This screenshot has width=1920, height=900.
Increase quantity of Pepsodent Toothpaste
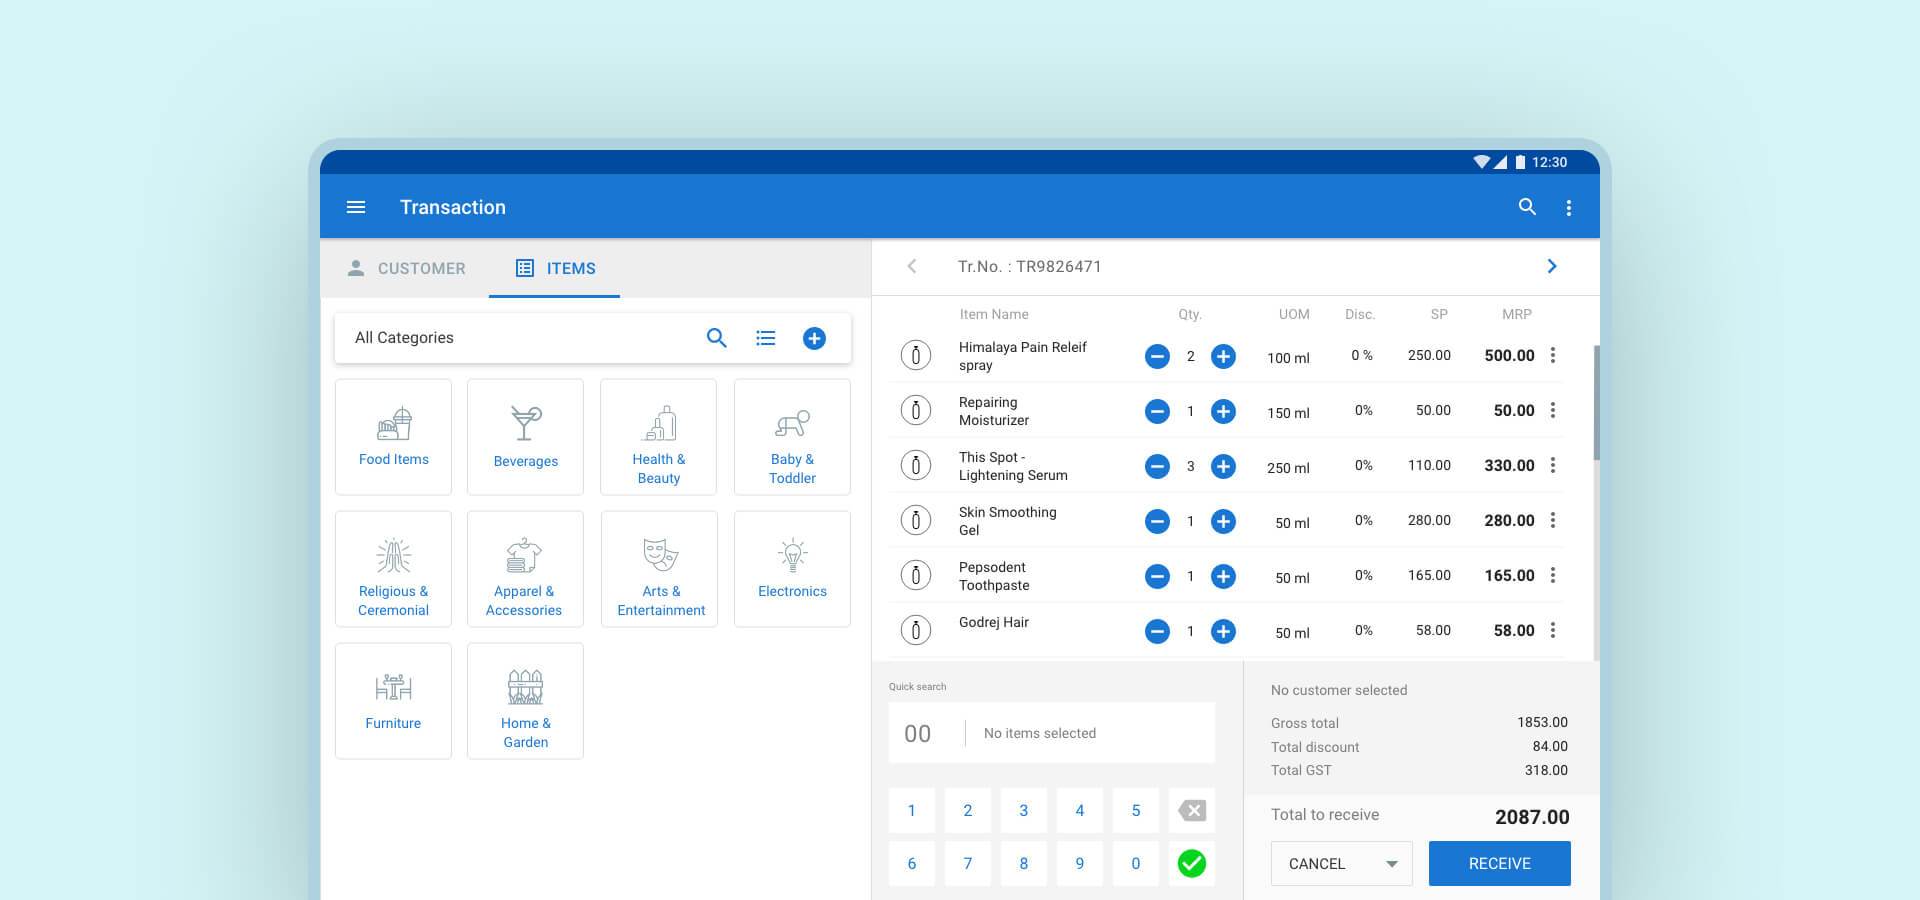coord(1223,576)
